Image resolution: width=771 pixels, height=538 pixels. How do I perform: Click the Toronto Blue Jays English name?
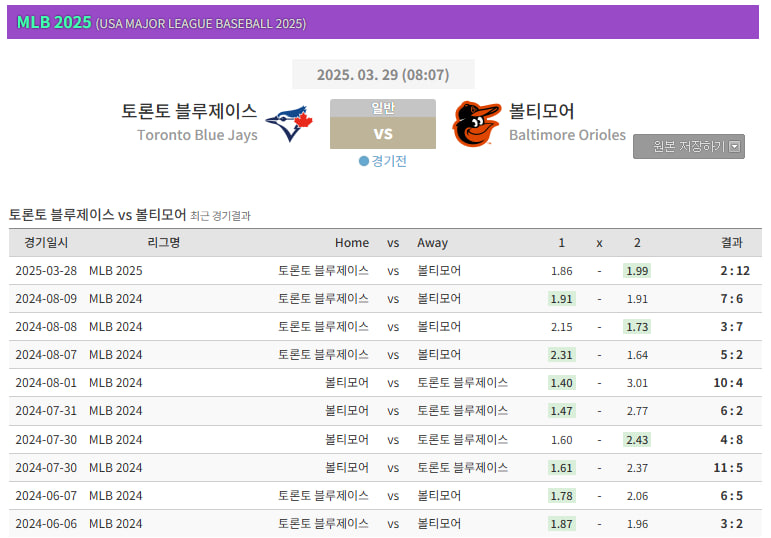[x=197, y=135]
